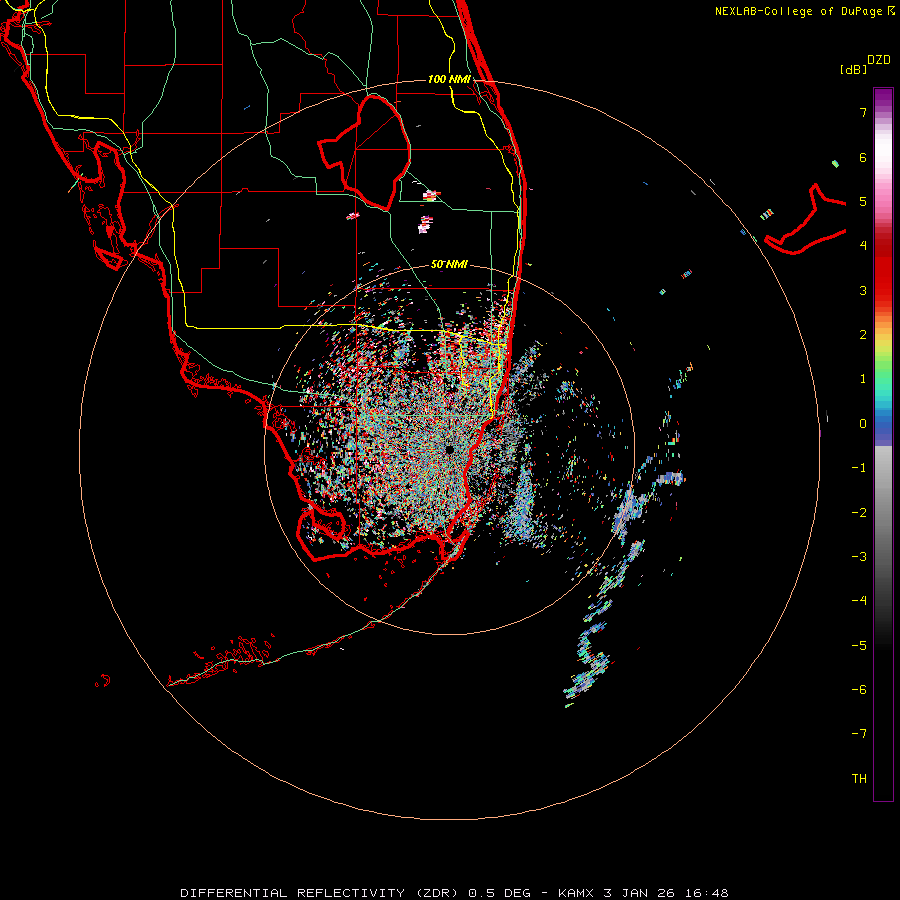Click the 2 value on the color scale

coord(863,335)
